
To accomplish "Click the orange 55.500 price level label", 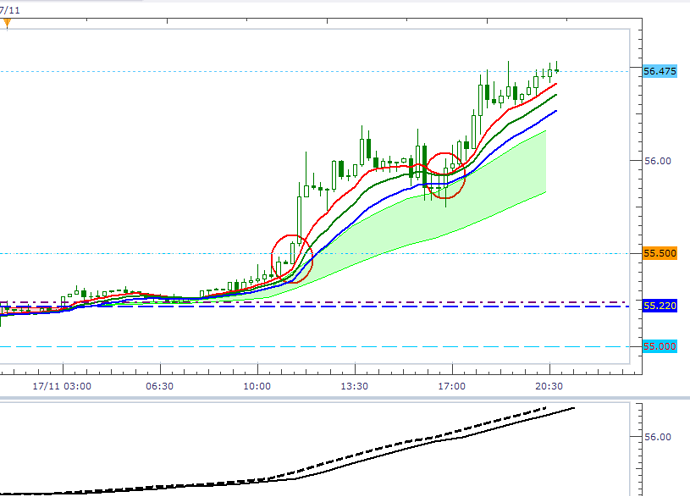I will coord(659,254).
